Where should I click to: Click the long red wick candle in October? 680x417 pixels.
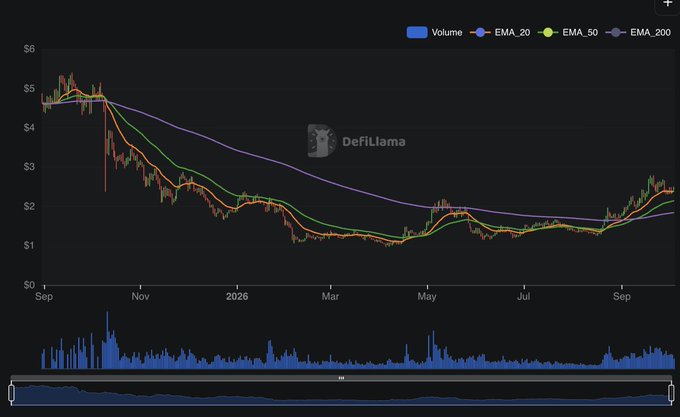[105, 145]
